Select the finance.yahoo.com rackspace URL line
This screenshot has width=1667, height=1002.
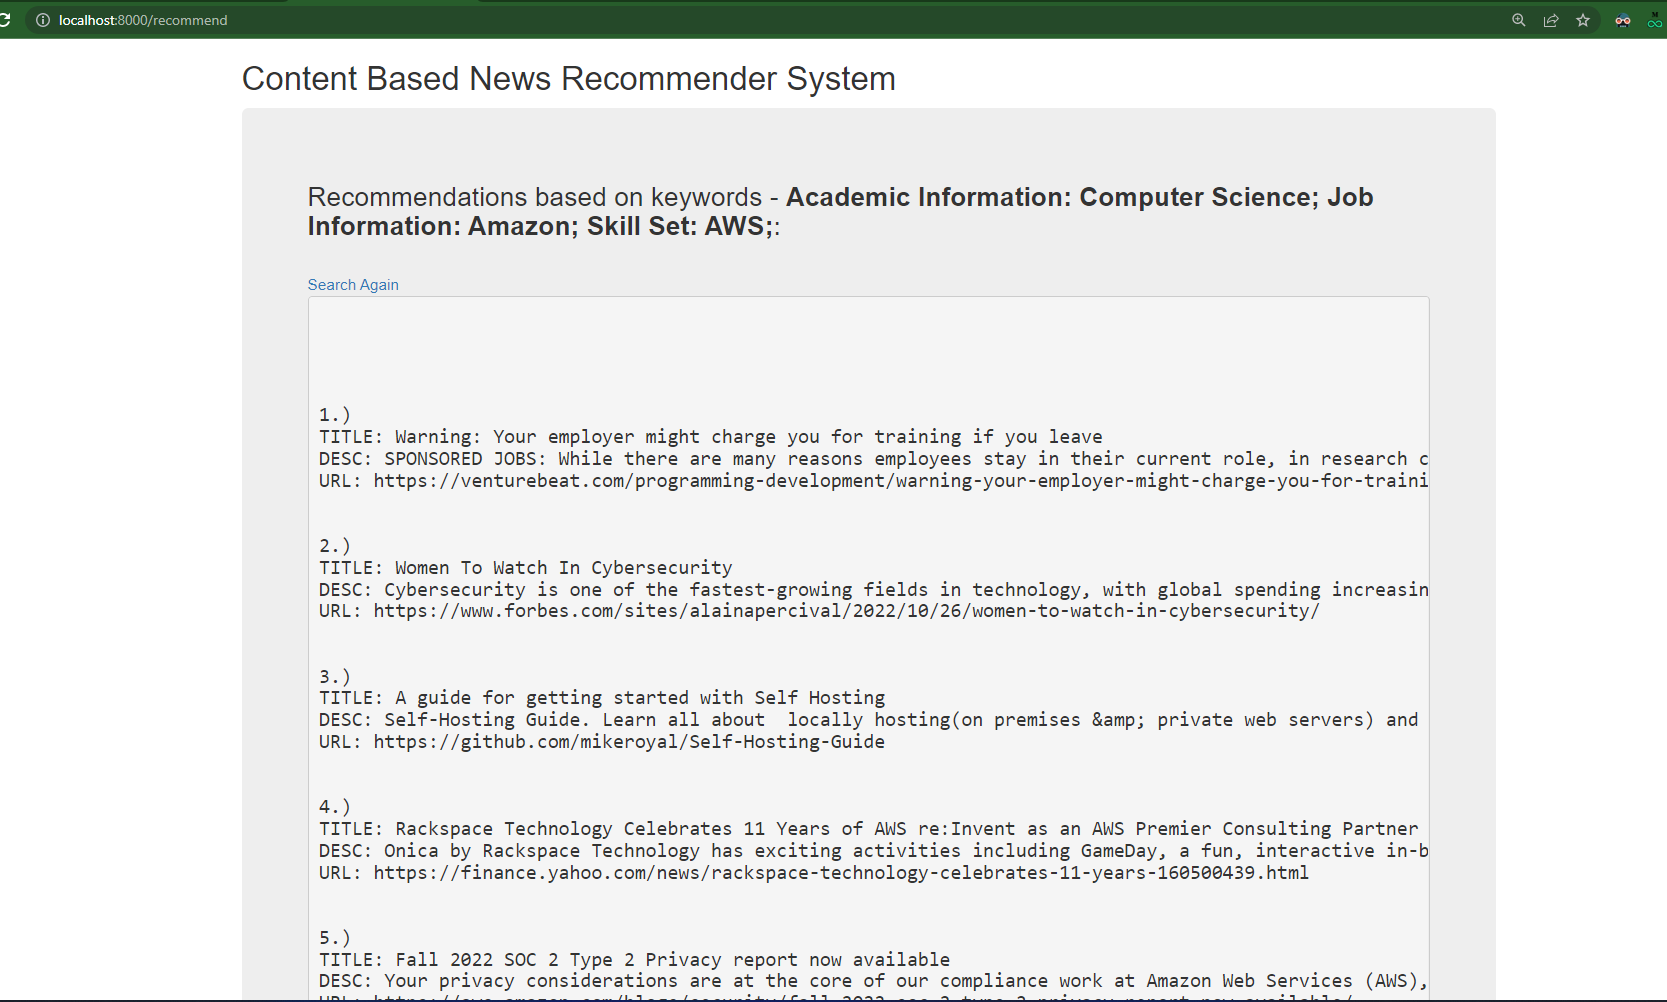[x=814, y=873]
